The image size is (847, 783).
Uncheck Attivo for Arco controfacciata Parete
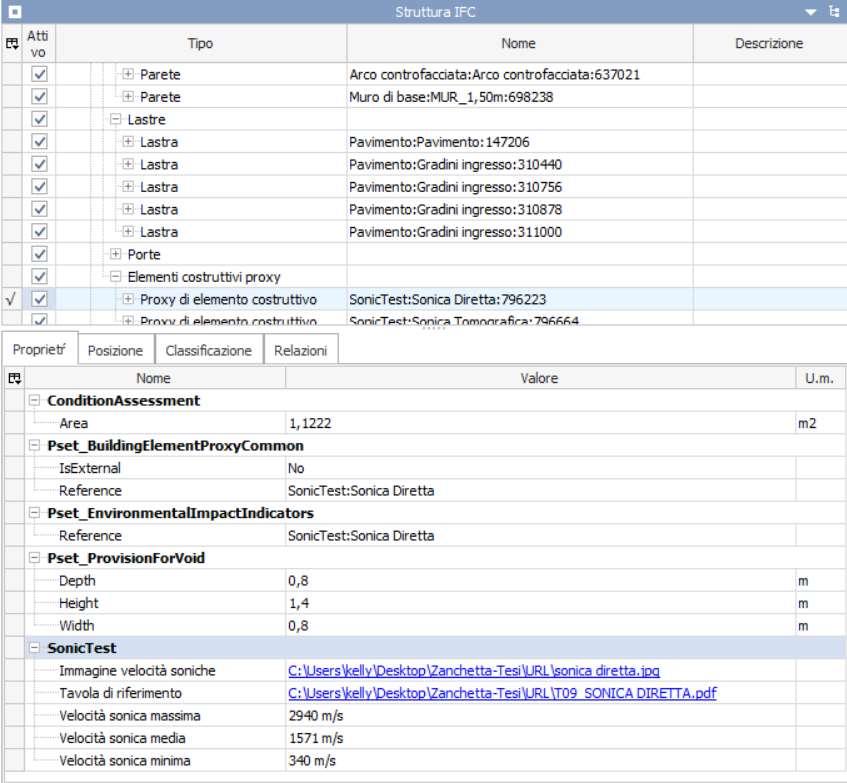(40, 75)
